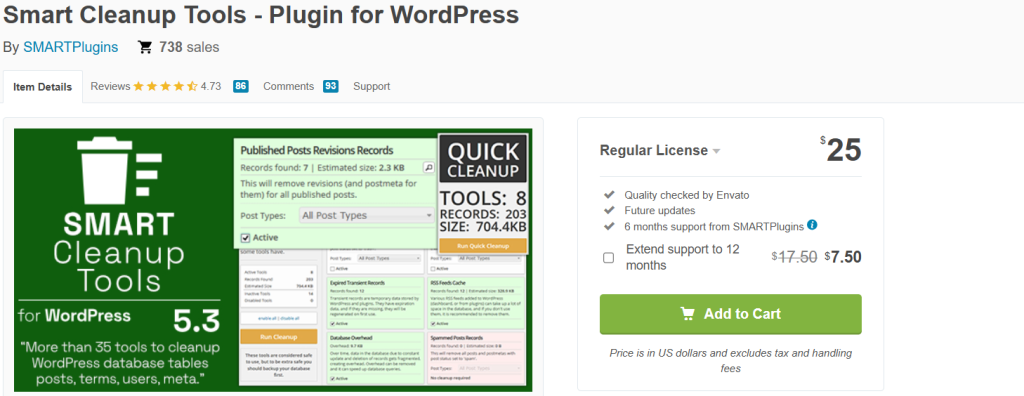Click the 93 comments count badge

point(330,86)
